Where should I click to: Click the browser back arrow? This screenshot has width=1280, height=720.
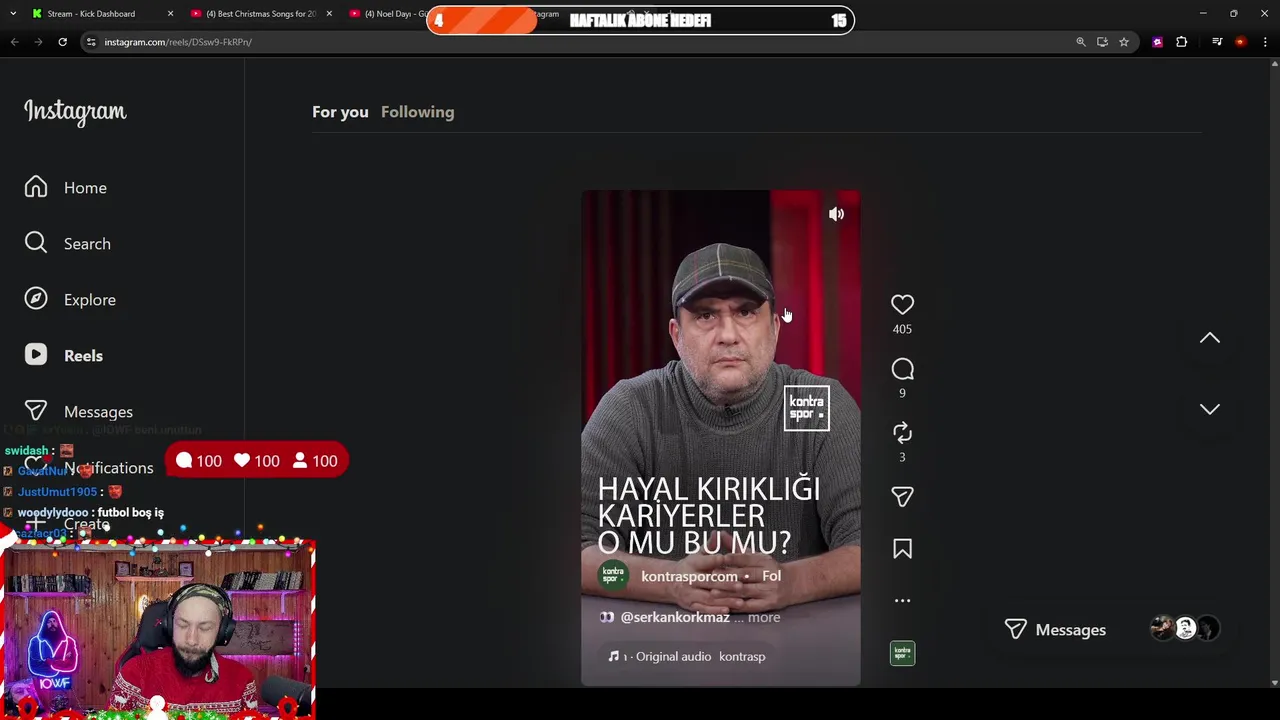pyautogui.click(x=14, y=42)
